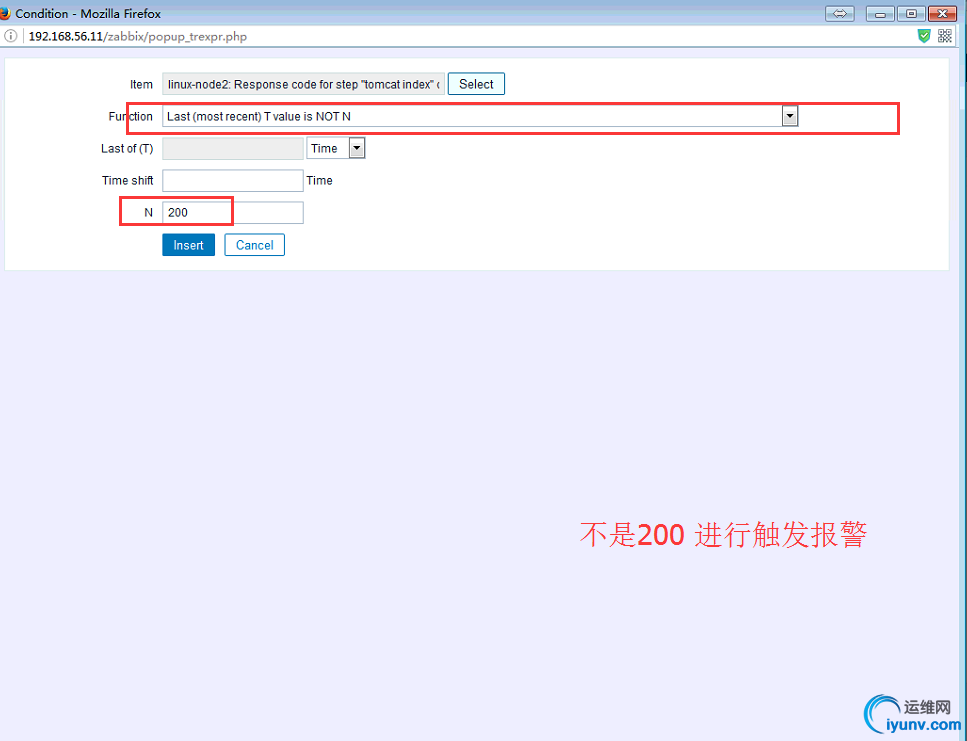Click the Cancel button
The image size is (967, 741).
coord(254,245)
